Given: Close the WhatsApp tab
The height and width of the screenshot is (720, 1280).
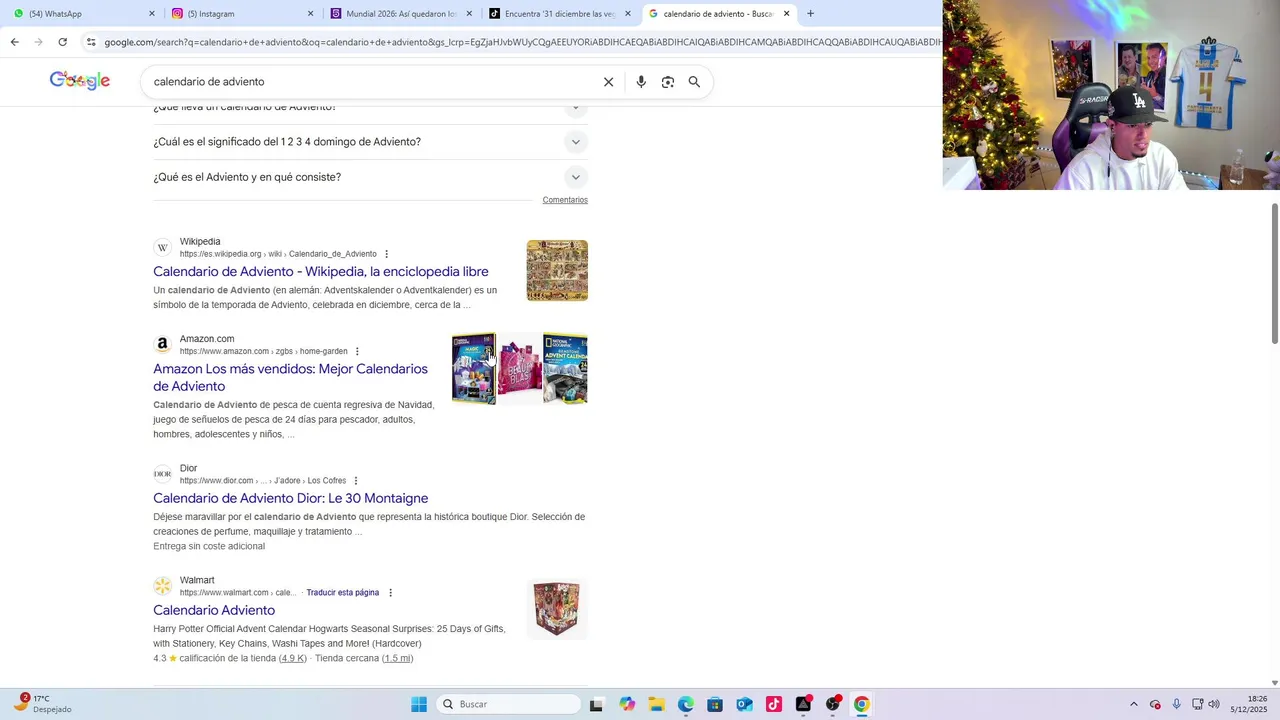Looking at the screenshot, I should [152, 14].
